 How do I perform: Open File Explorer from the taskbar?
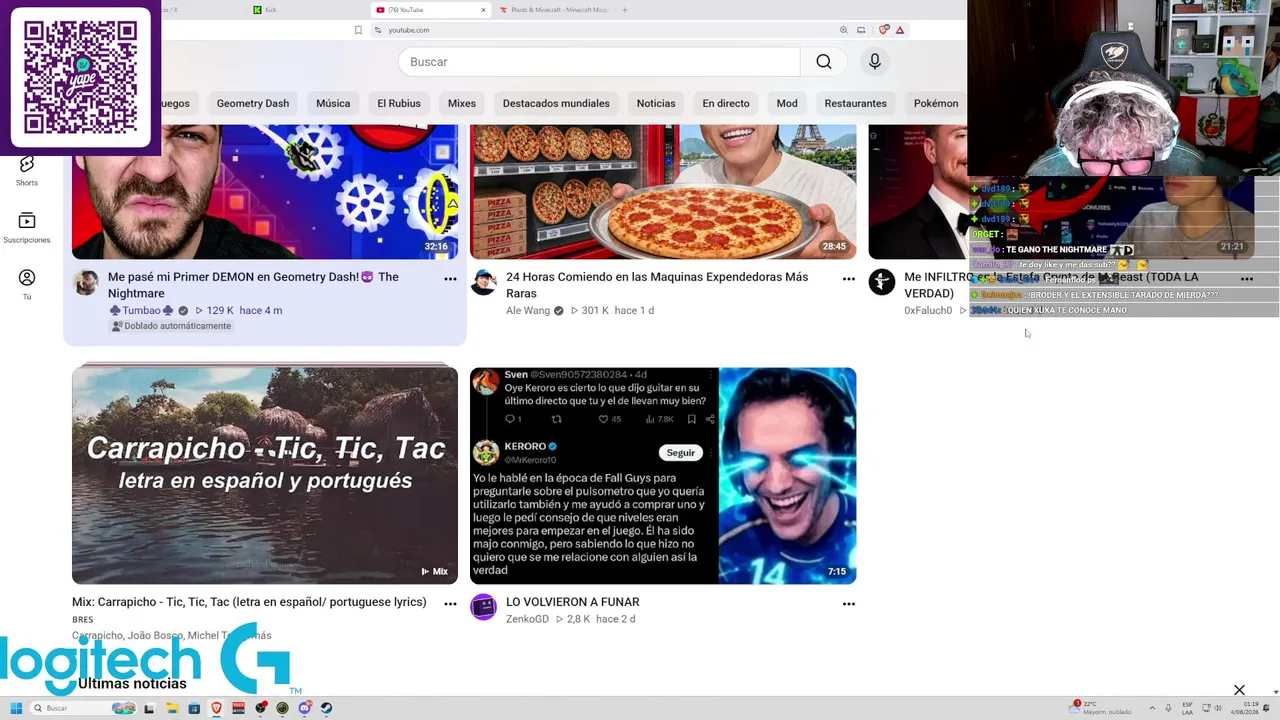pos(172,708)
